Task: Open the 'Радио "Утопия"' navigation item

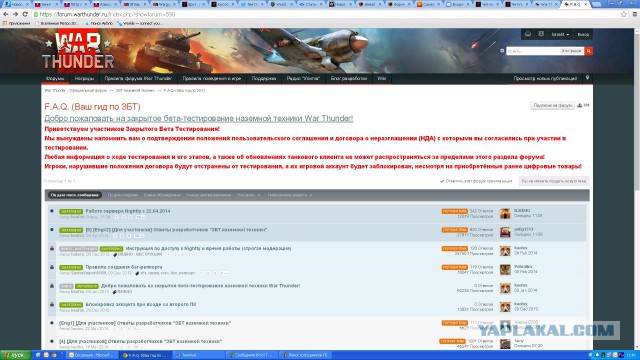Action: (x=303, y=78)
